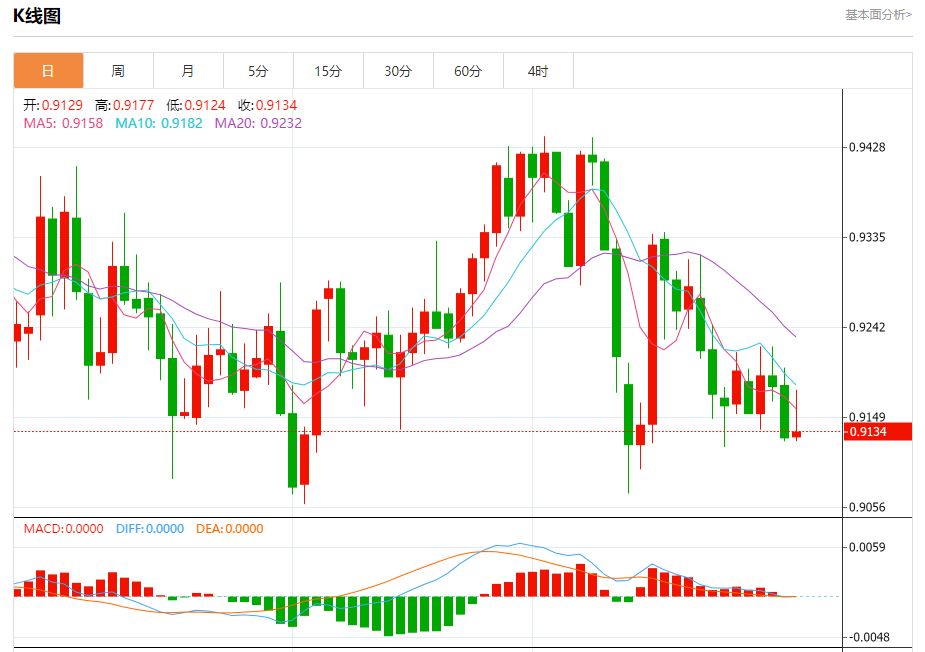Image resolution: width=925 pixels, height=652 pixels.
Task: Click the DEA:0.0000 label
Action: coord(229,529)
